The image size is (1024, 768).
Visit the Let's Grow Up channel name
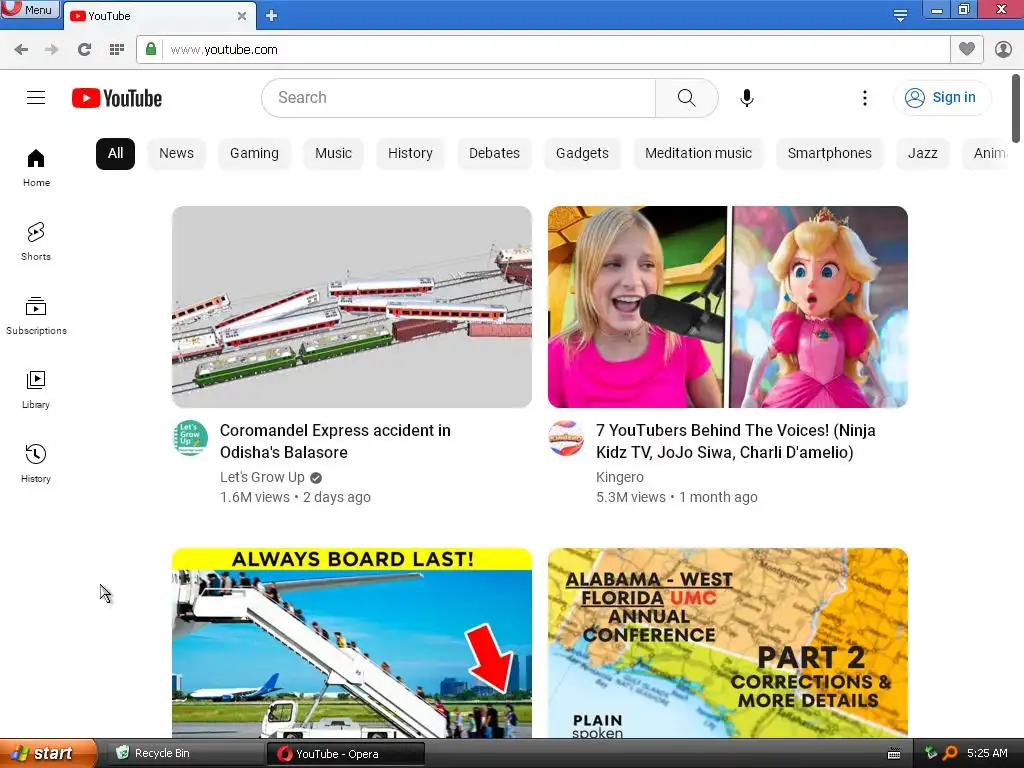263,477
